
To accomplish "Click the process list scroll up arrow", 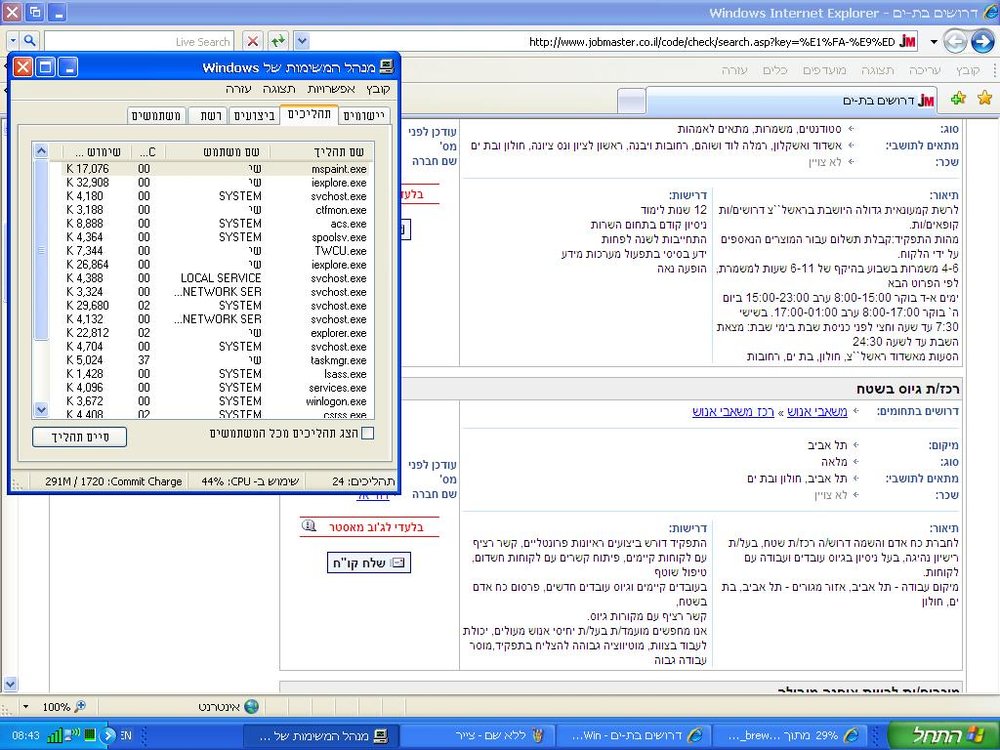I will coord(41,151).
